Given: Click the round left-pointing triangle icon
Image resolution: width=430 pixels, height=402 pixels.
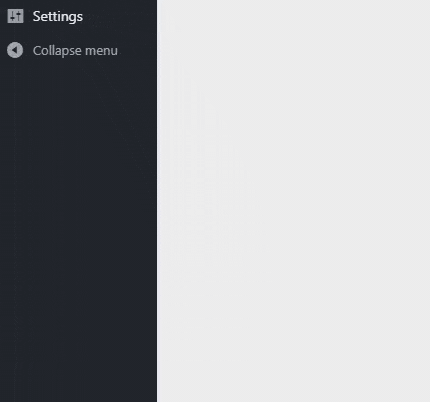Looking at the screenshot, I should pos(15,50).
